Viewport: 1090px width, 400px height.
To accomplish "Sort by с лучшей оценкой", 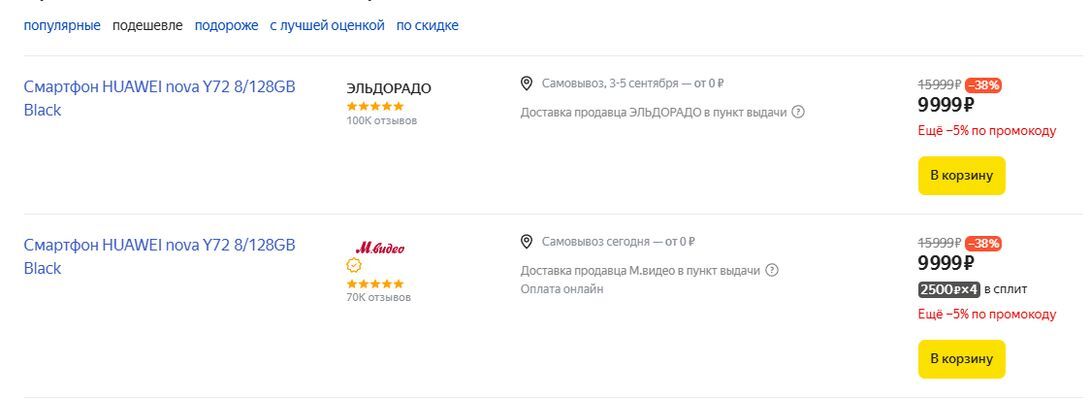I will point(327,26).
